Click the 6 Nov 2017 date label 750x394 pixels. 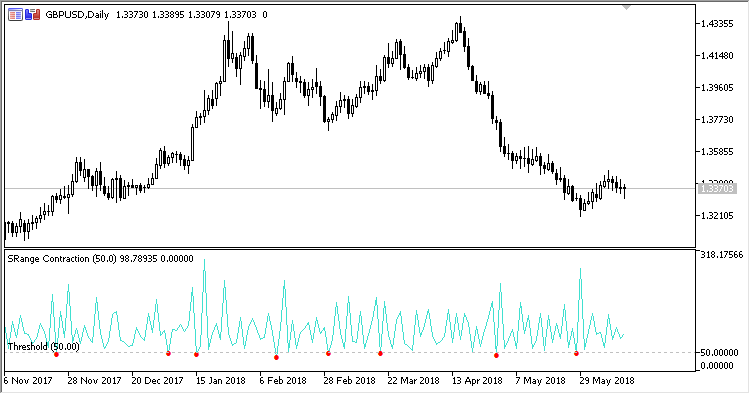click(28, 381)
